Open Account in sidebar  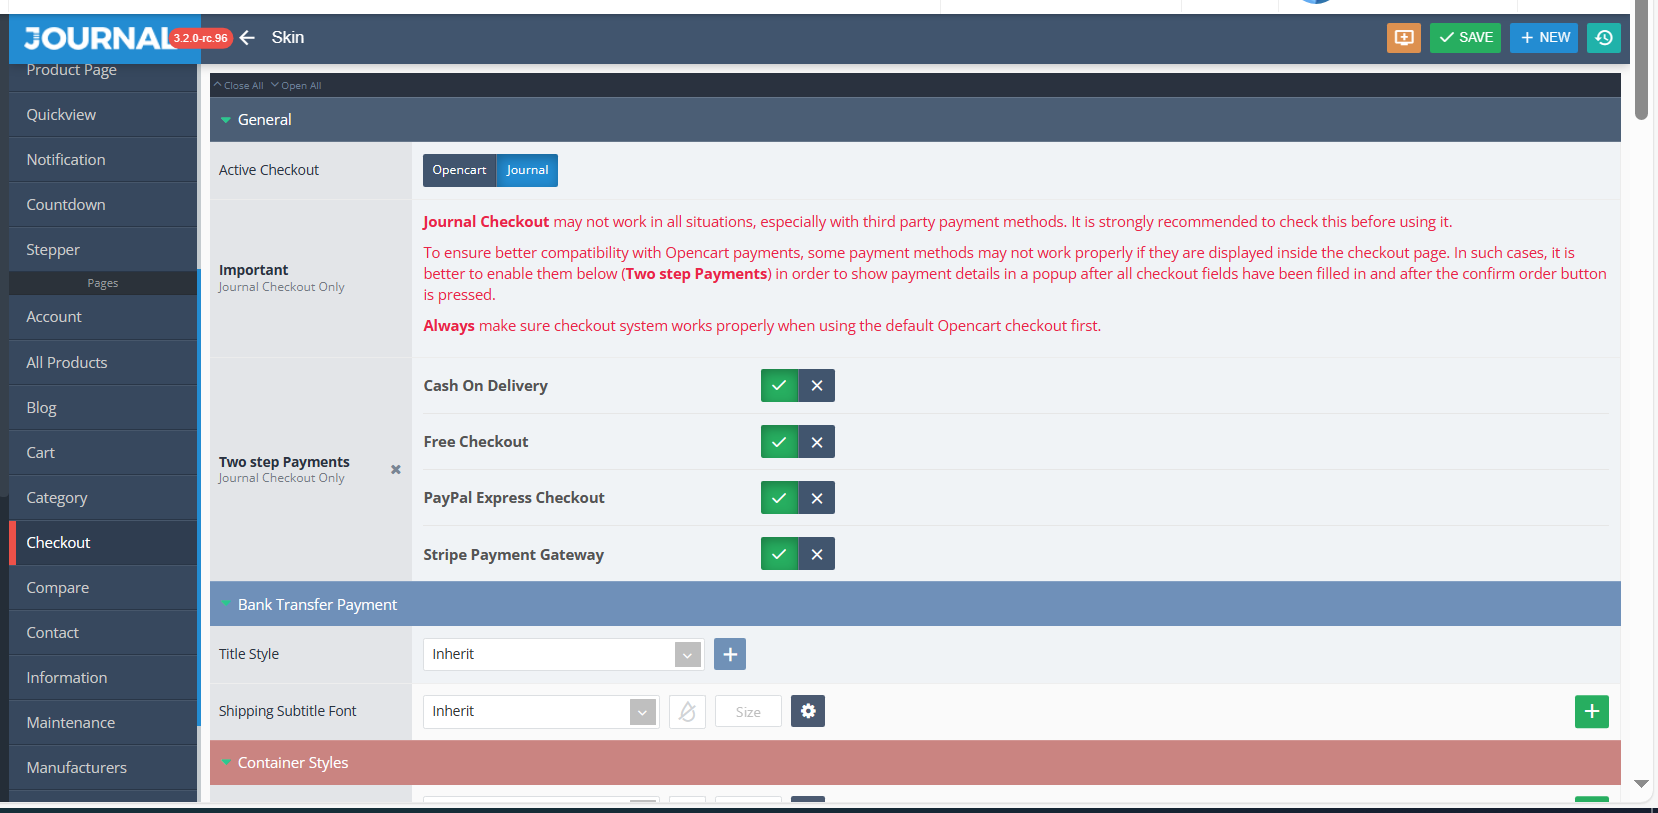[x=103, y=317]
